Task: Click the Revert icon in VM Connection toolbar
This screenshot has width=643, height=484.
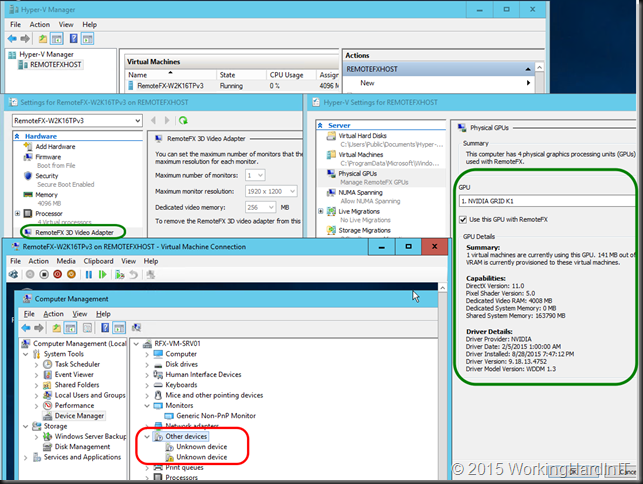Action: coord(133,274)
